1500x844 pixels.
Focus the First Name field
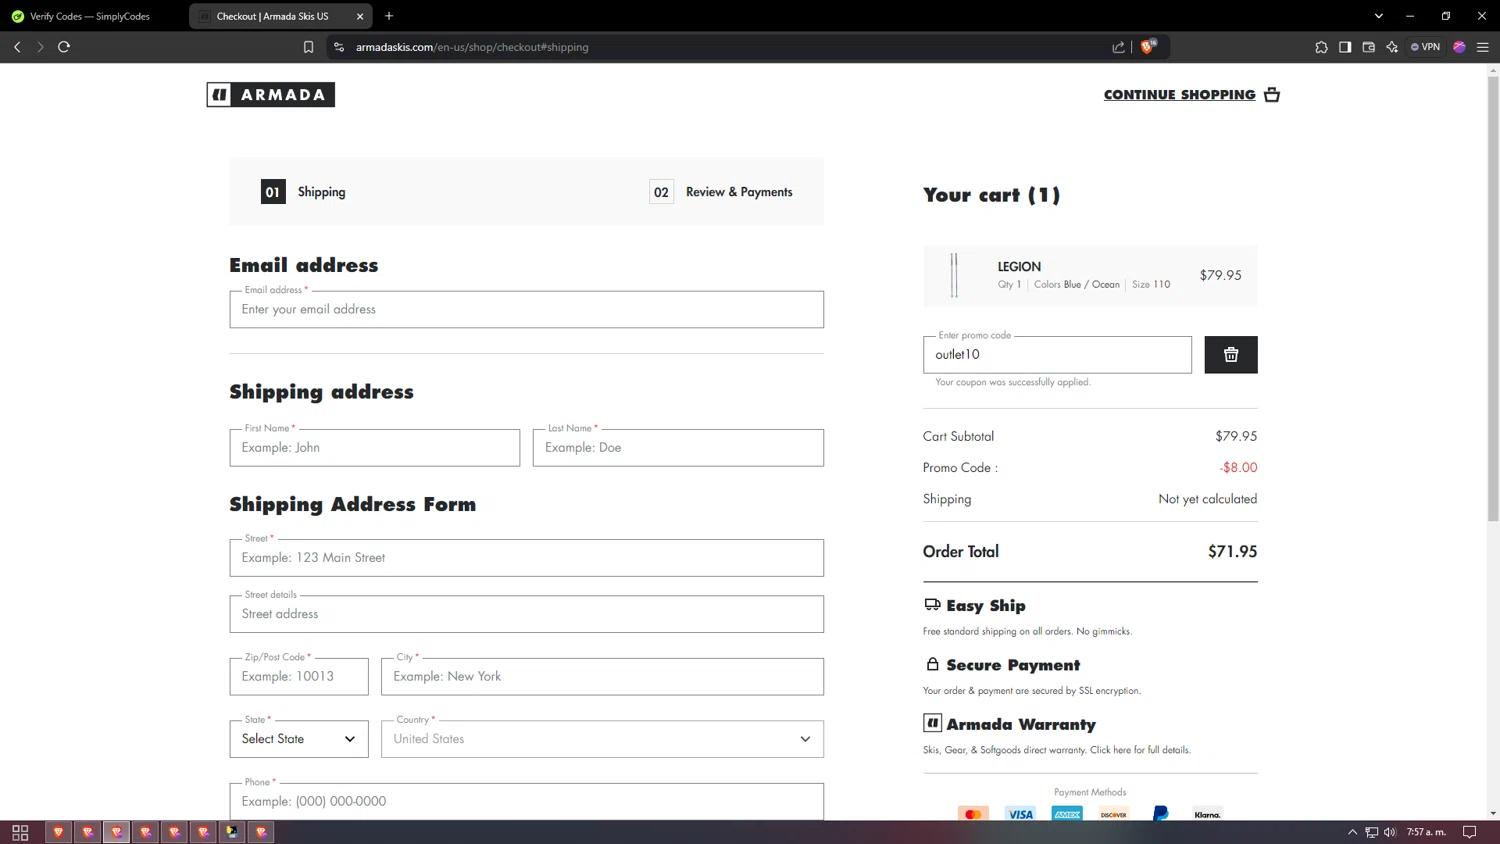pos(375,448)
